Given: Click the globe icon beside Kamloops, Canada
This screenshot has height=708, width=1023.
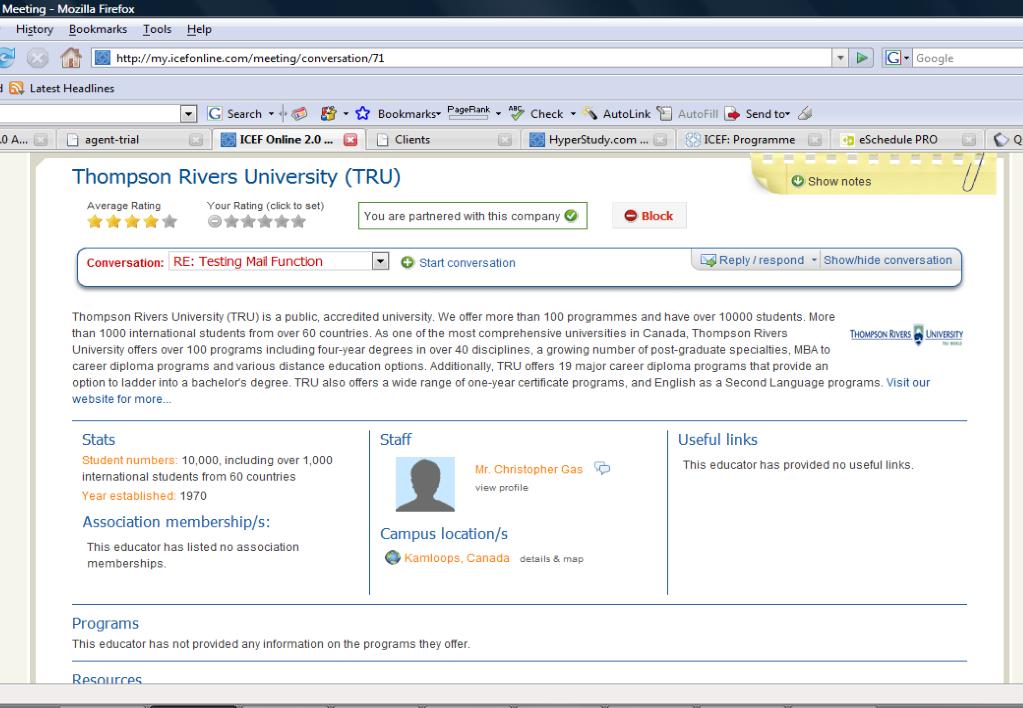Looking at the screenshot, I should 392,558.
